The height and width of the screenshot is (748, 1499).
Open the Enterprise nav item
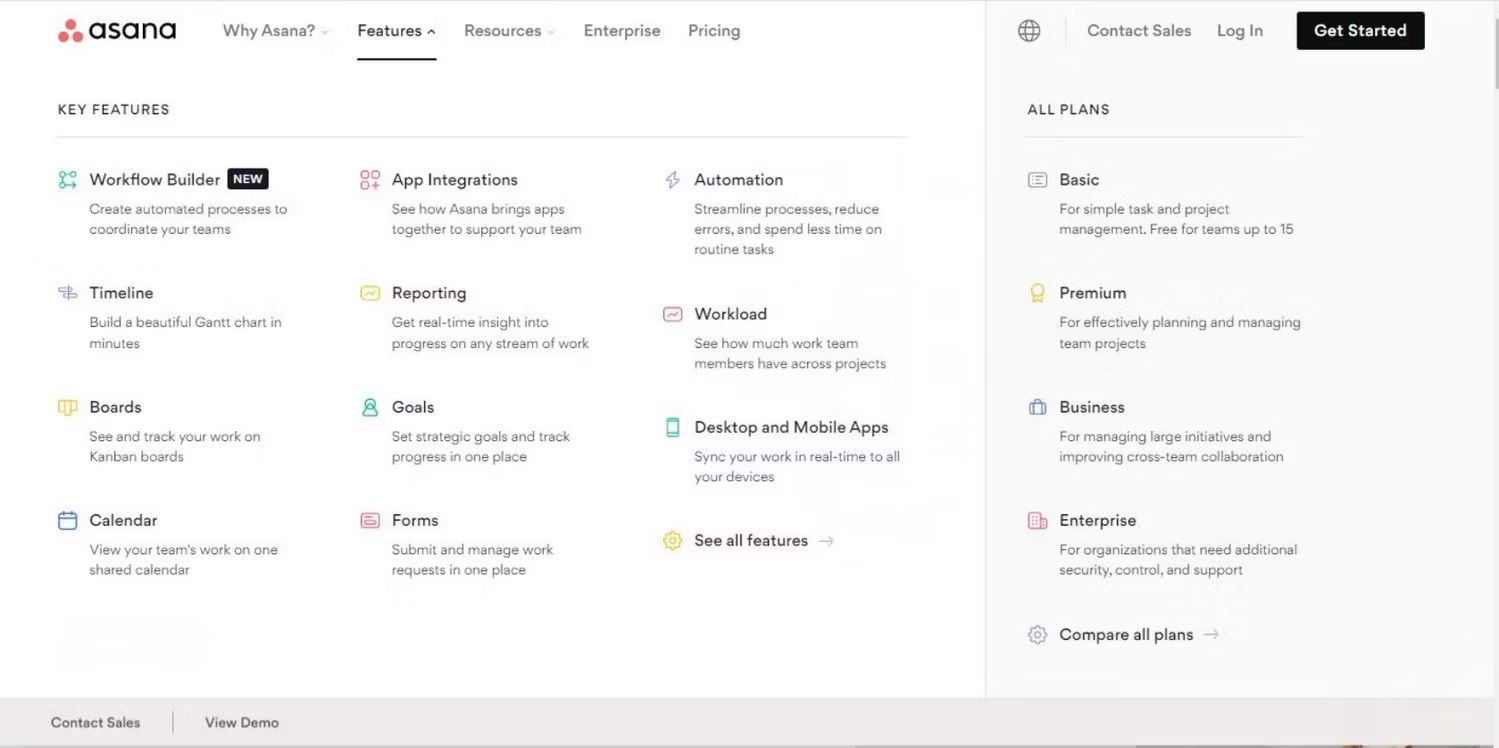pos(622,31)
